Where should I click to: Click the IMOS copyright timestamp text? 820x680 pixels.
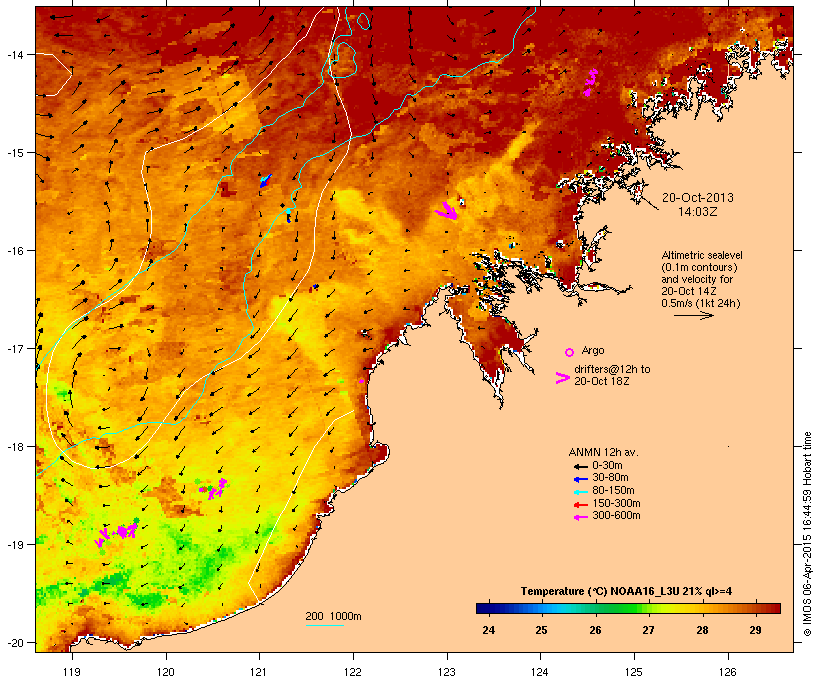pos(807,534)
